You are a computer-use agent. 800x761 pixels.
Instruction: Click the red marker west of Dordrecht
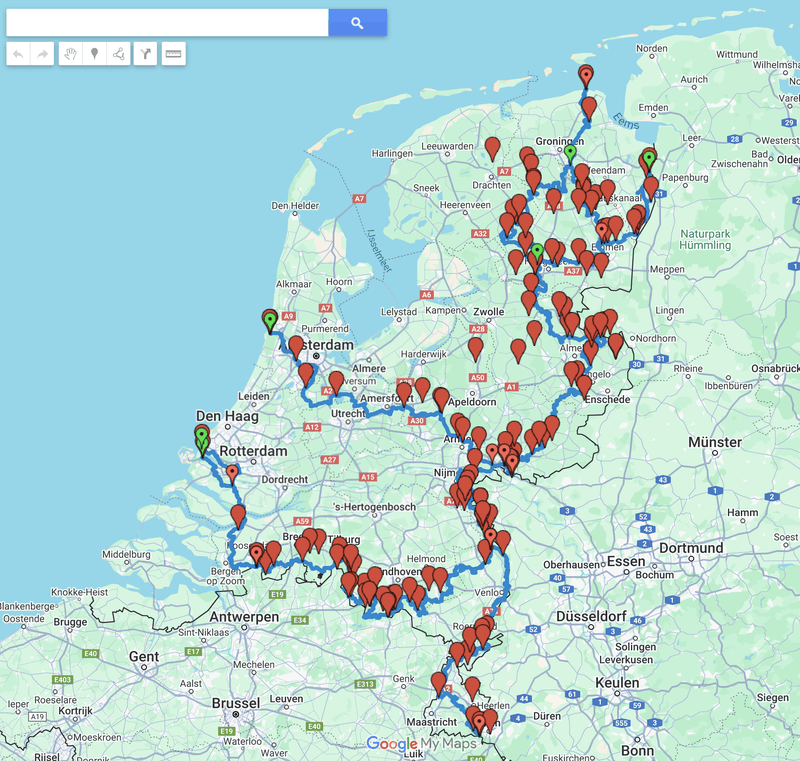(x=232, y=472)
